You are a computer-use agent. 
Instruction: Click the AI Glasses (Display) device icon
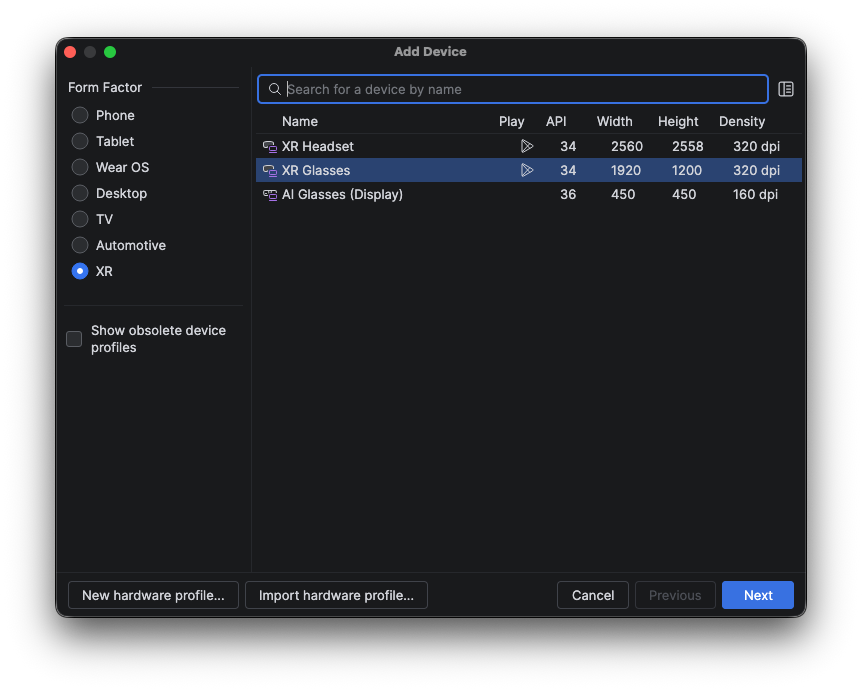click(269, 195)
